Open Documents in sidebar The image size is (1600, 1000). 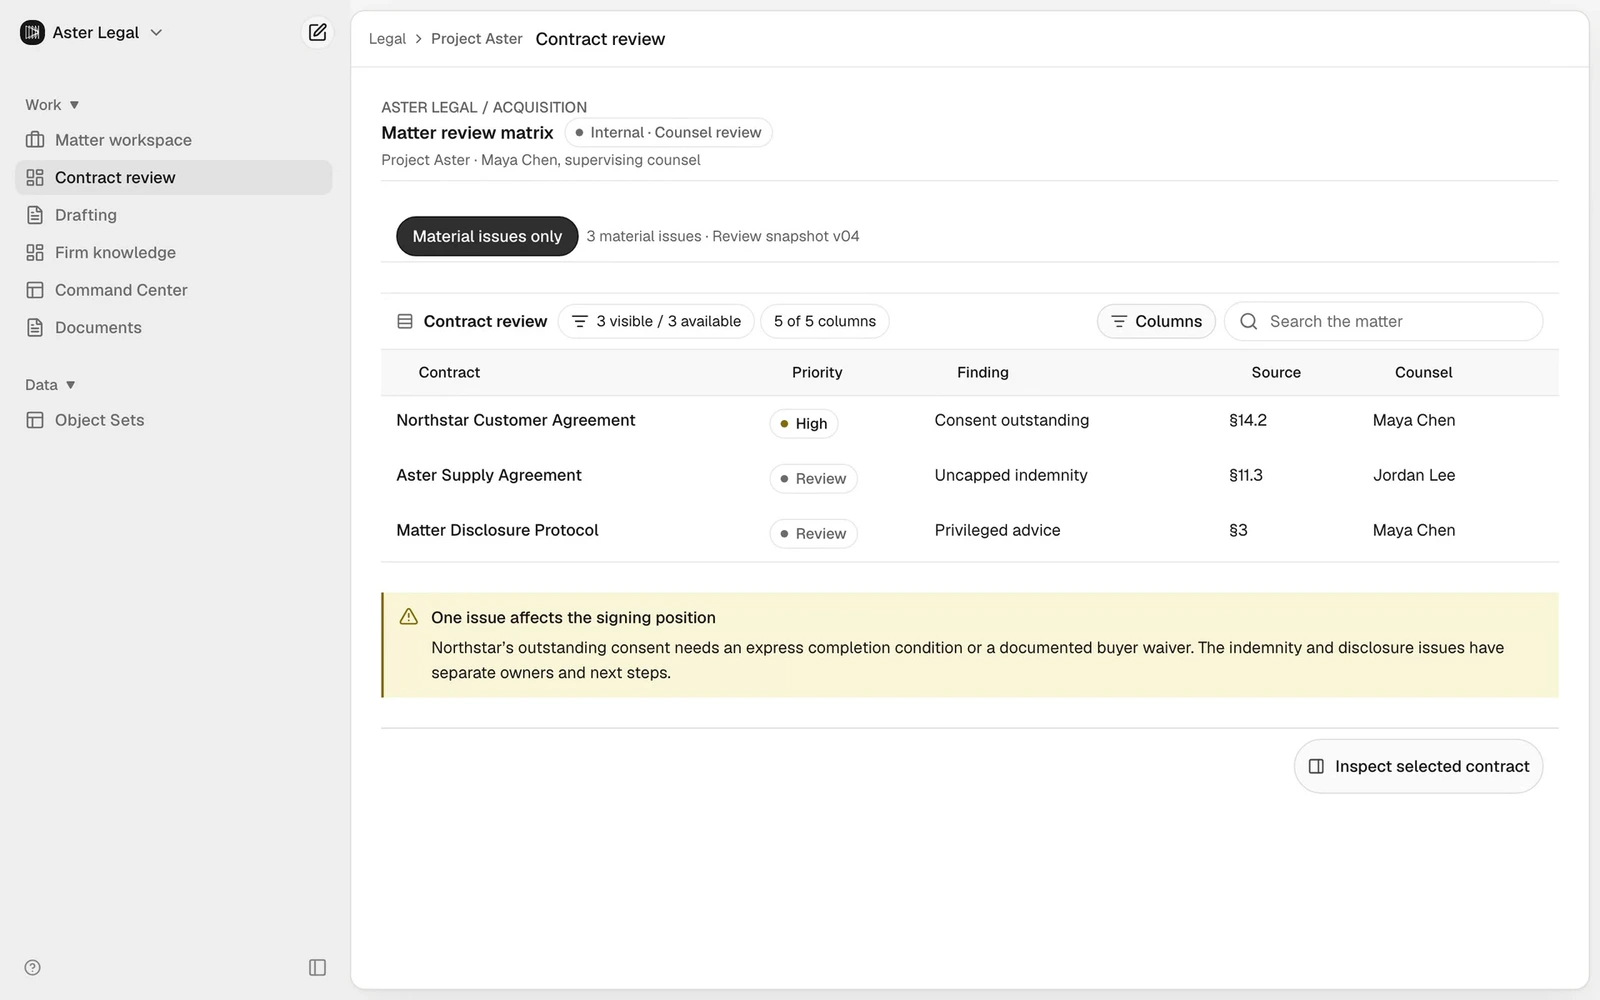pos(174,327)
